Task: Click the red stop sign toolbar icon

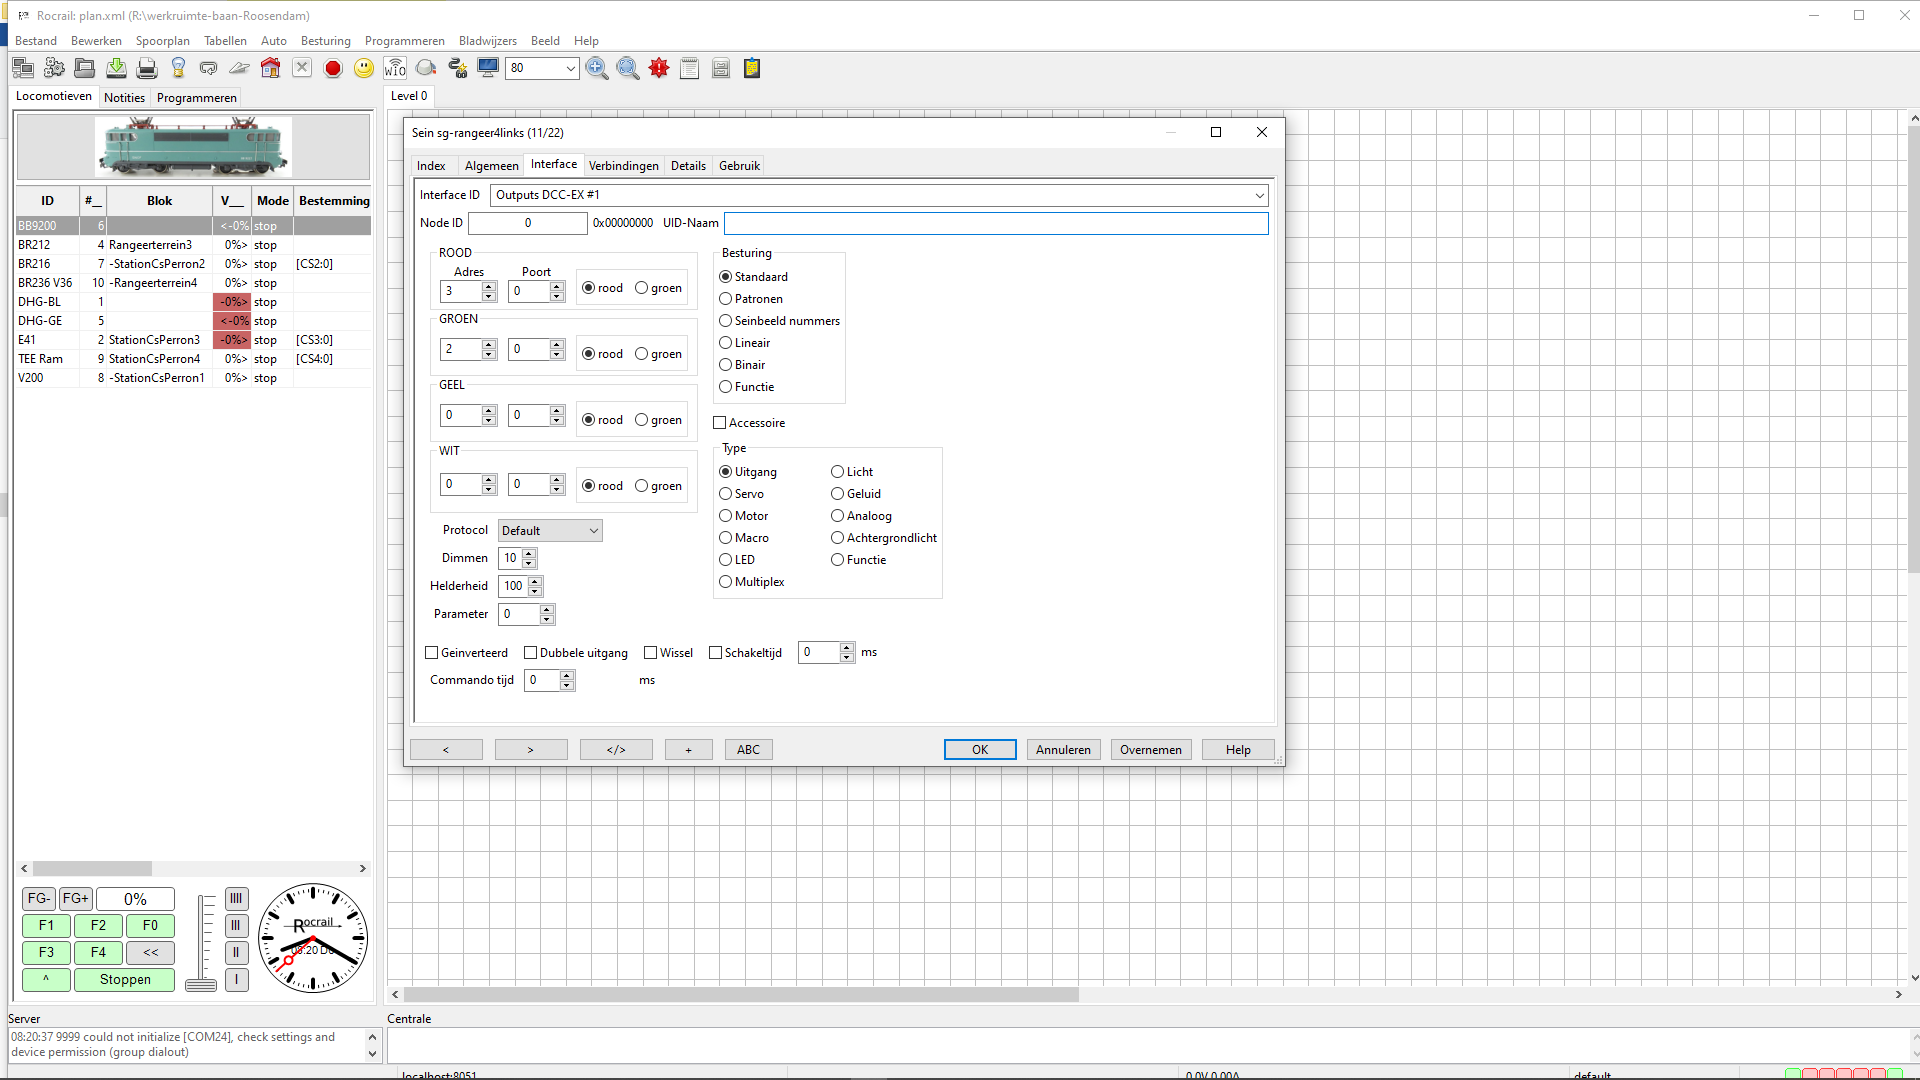Action: pos(333,68)
